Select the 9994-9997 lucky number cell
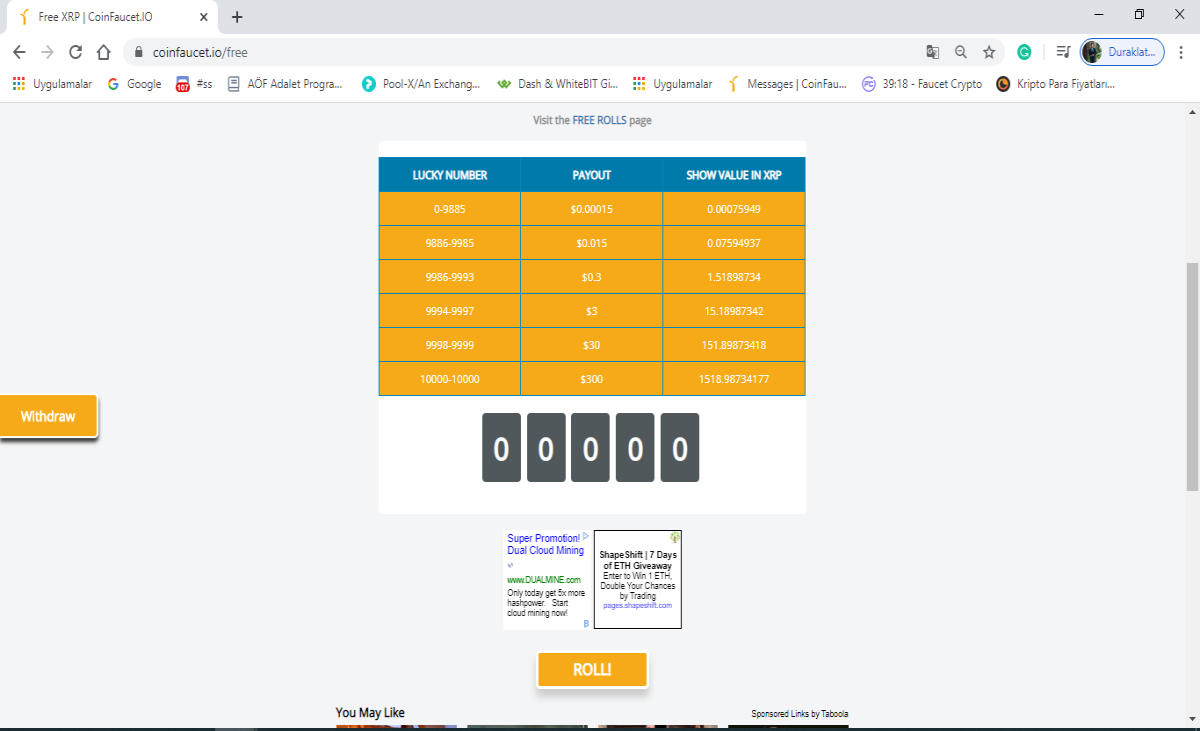The width and height of the screenshot is (1200, 731). coord(450,311)
